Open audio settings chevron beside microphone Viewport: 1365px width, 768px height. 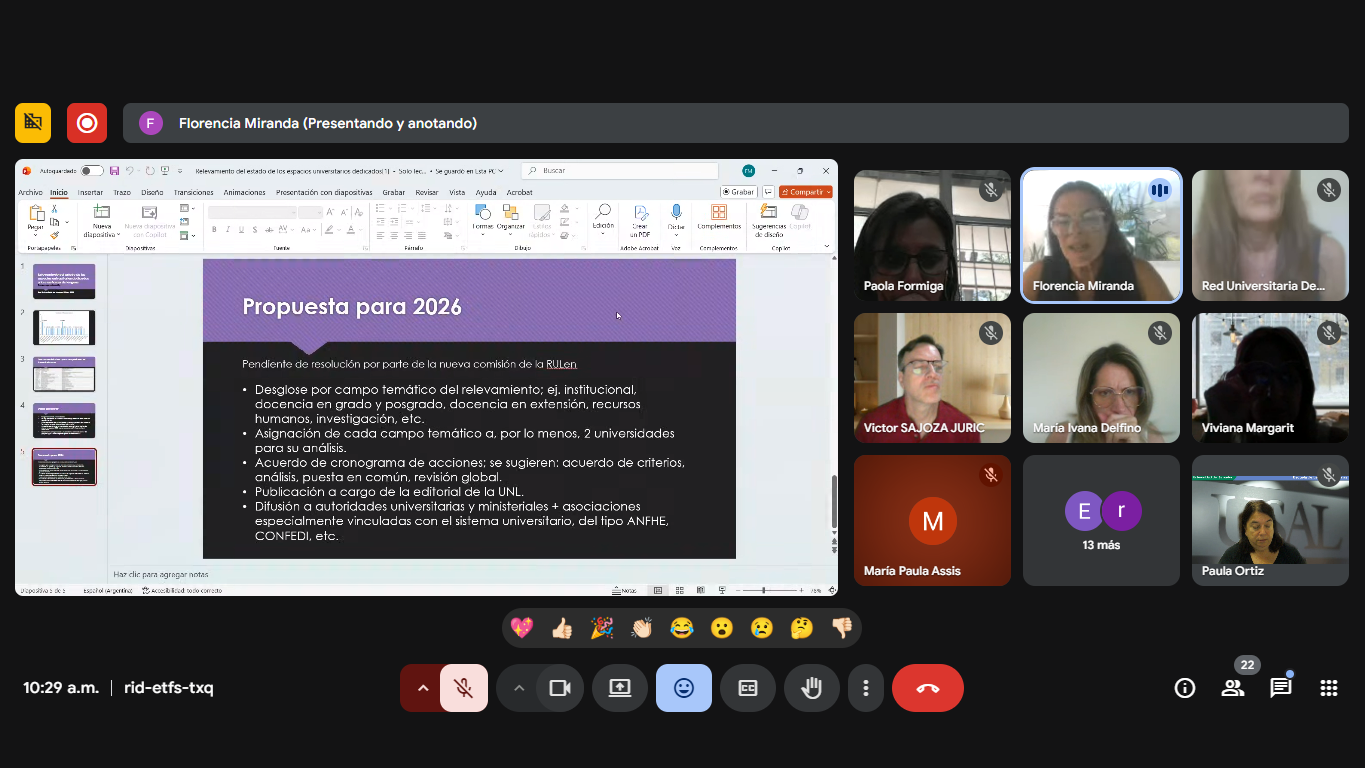[x=422, y=688]
